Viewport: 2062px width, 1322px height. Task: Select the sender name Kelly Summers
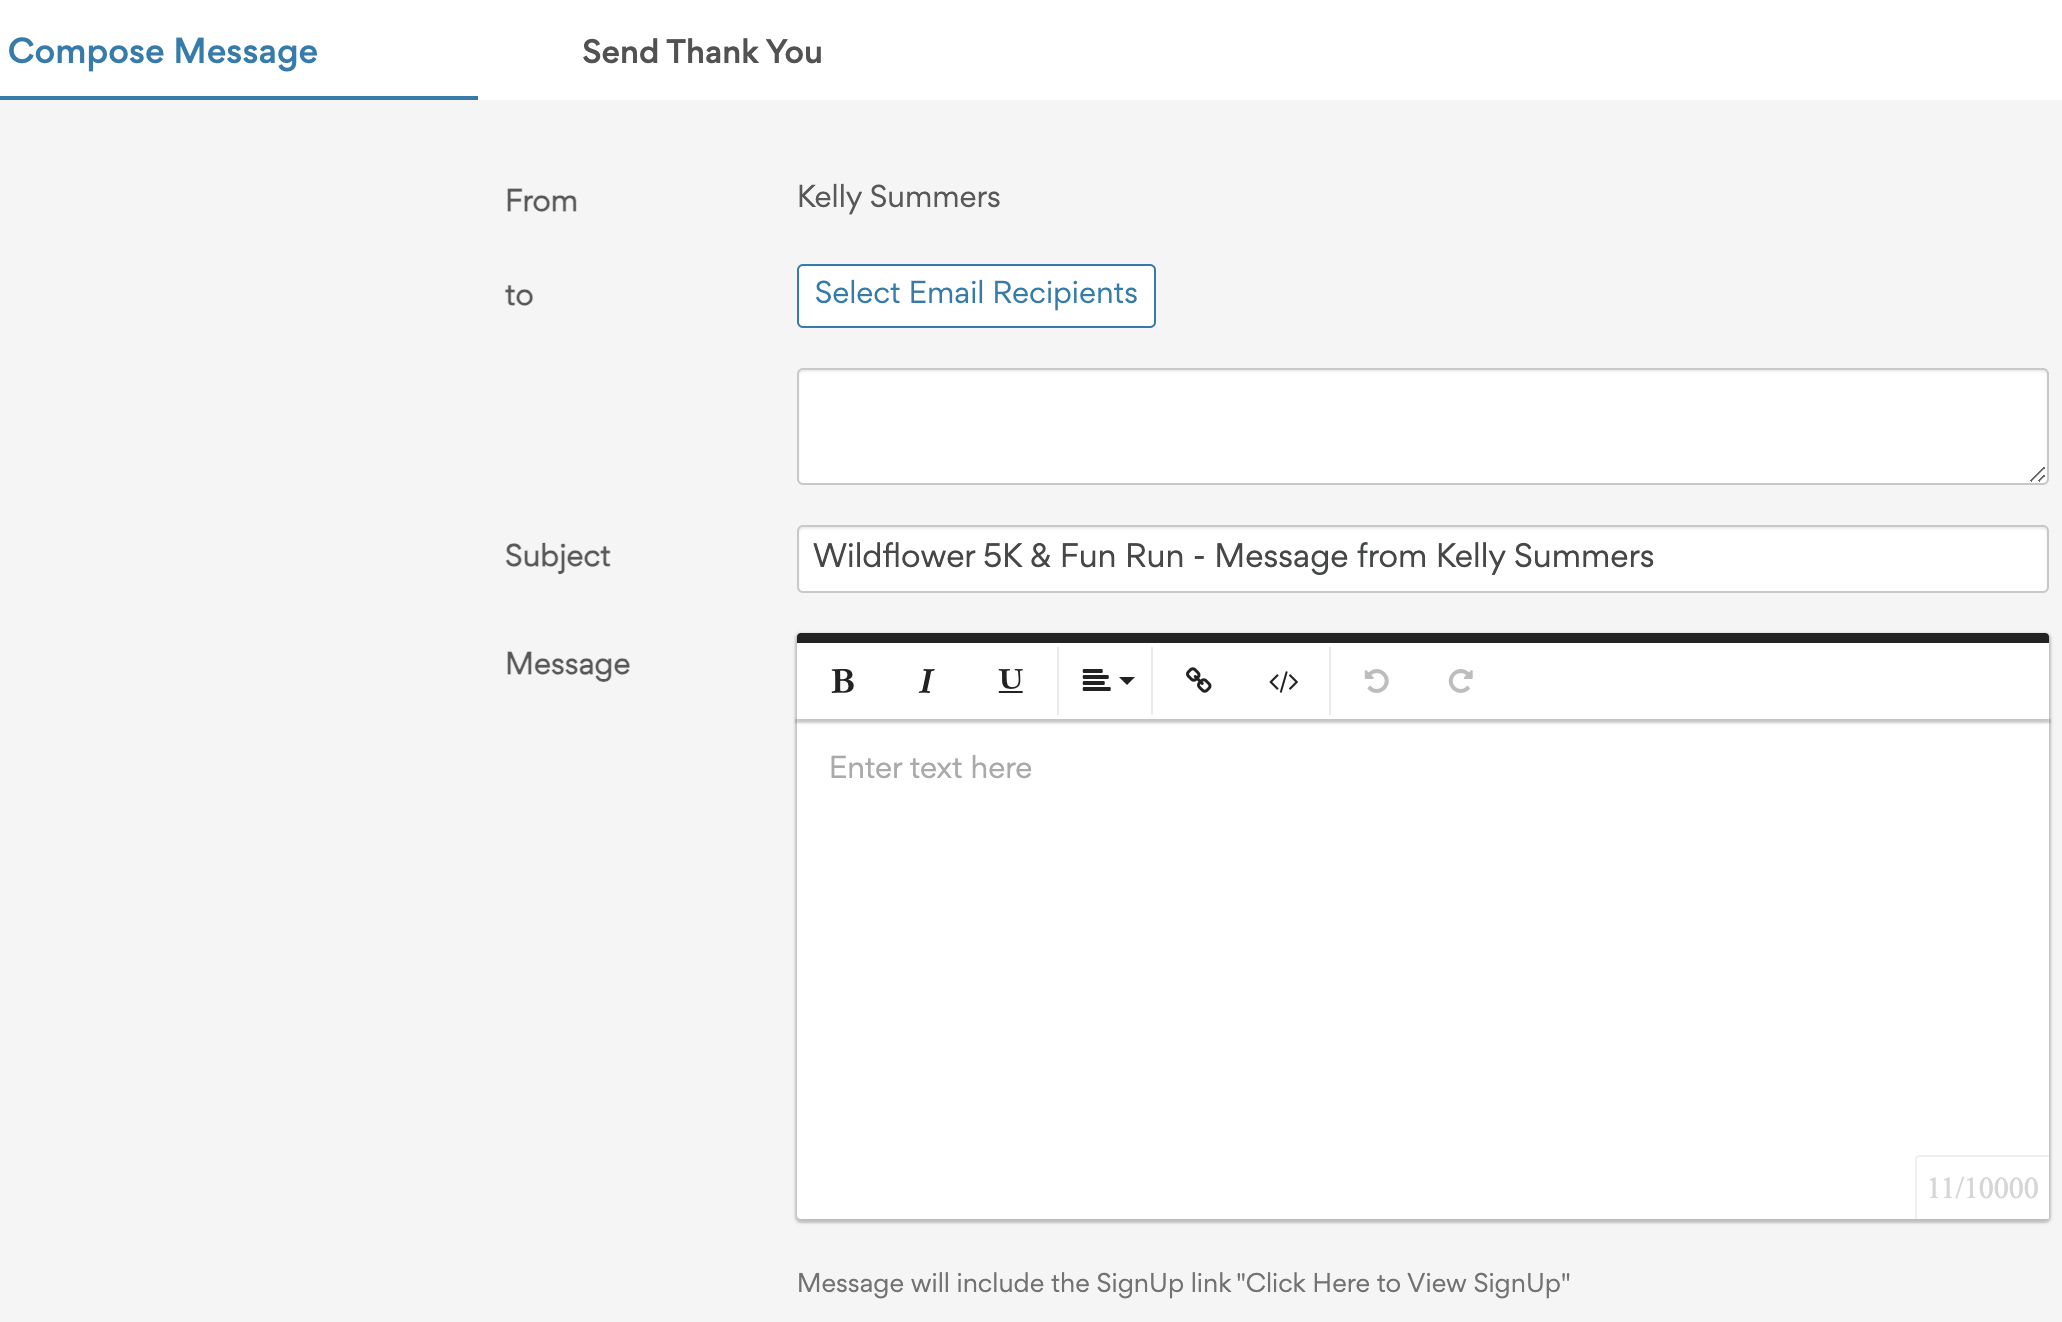coord(898,197)
